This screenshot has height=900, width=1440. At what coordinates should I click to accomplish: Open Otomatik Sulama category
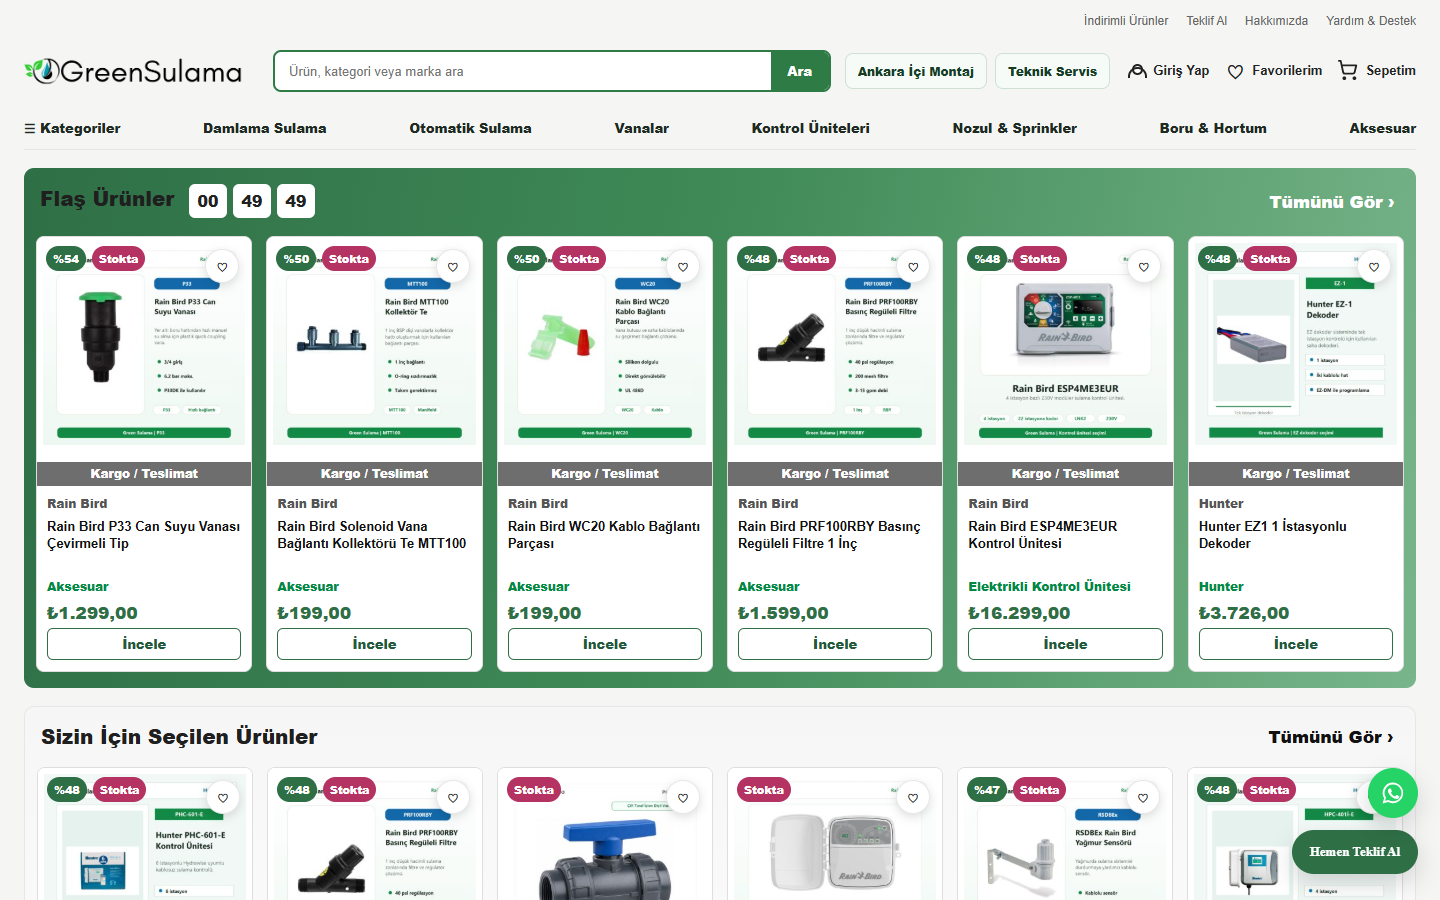(x=470, y=128)
